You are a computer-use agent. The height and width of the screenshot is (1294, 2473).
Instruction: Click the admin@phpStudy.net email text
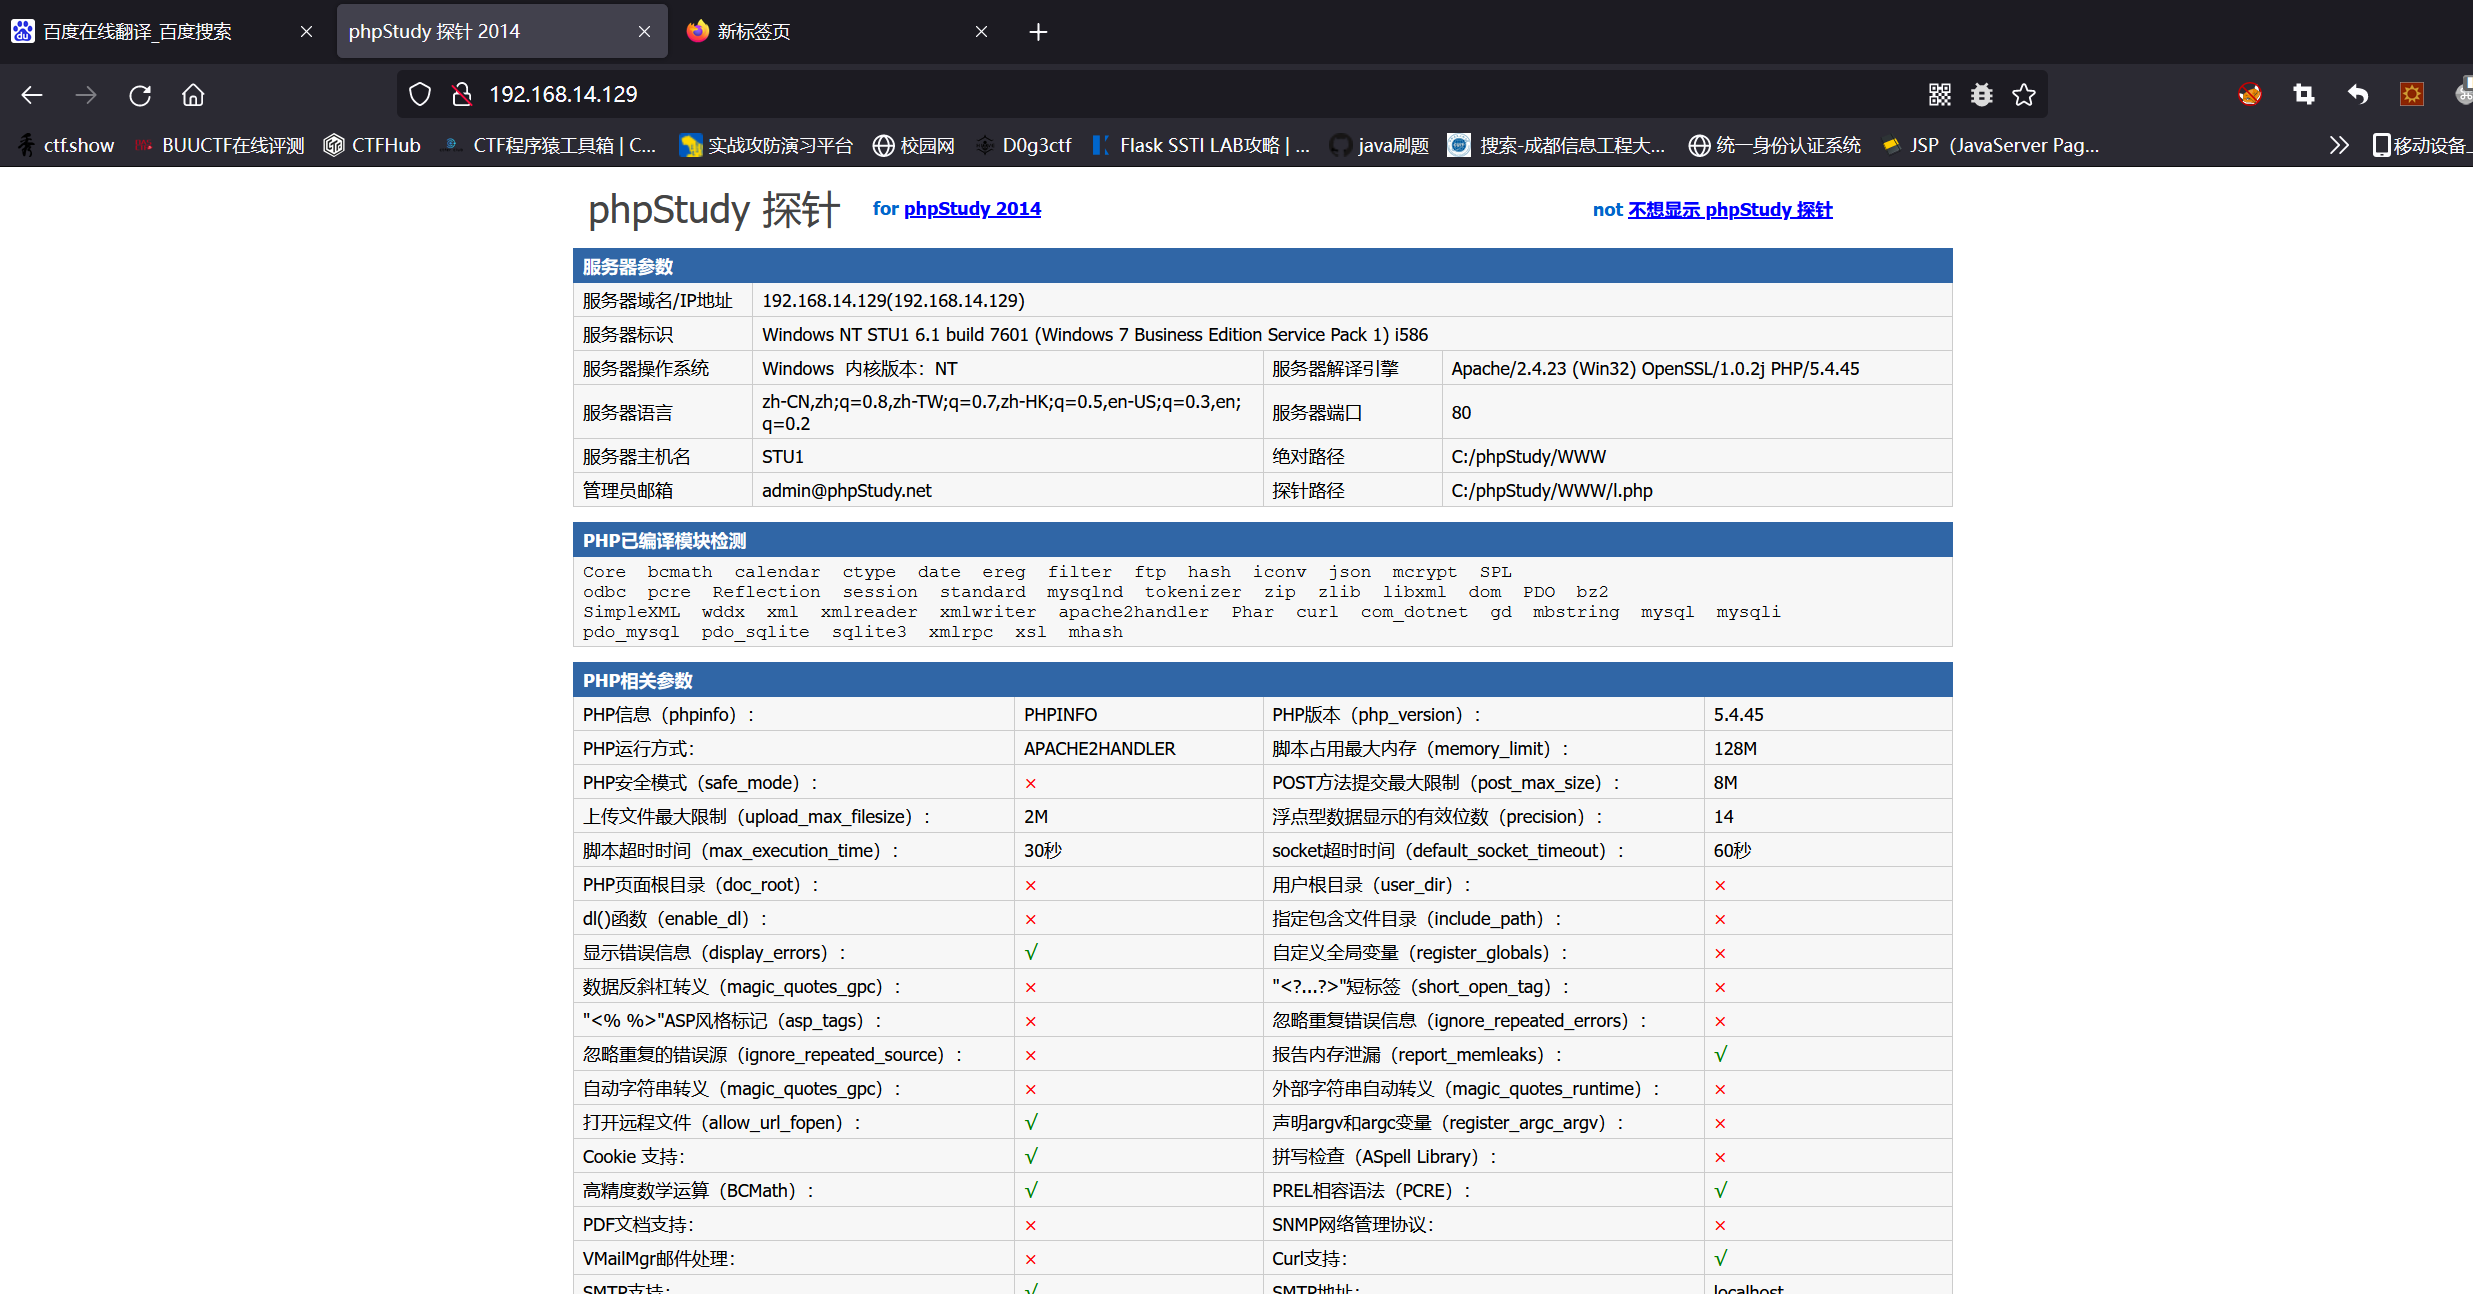pyautogui.click(x=846, y=491)
